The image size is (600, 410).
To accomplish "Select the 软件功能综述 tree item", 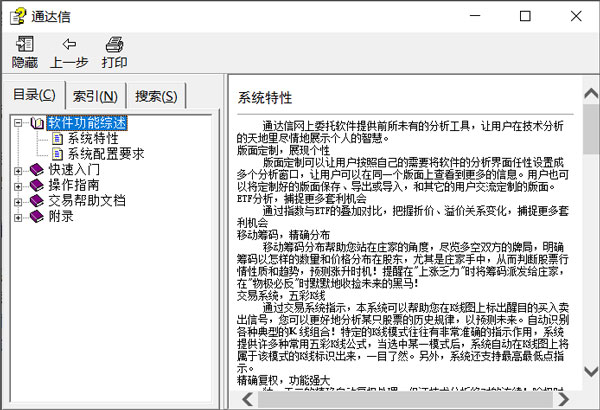I will 87,123.
